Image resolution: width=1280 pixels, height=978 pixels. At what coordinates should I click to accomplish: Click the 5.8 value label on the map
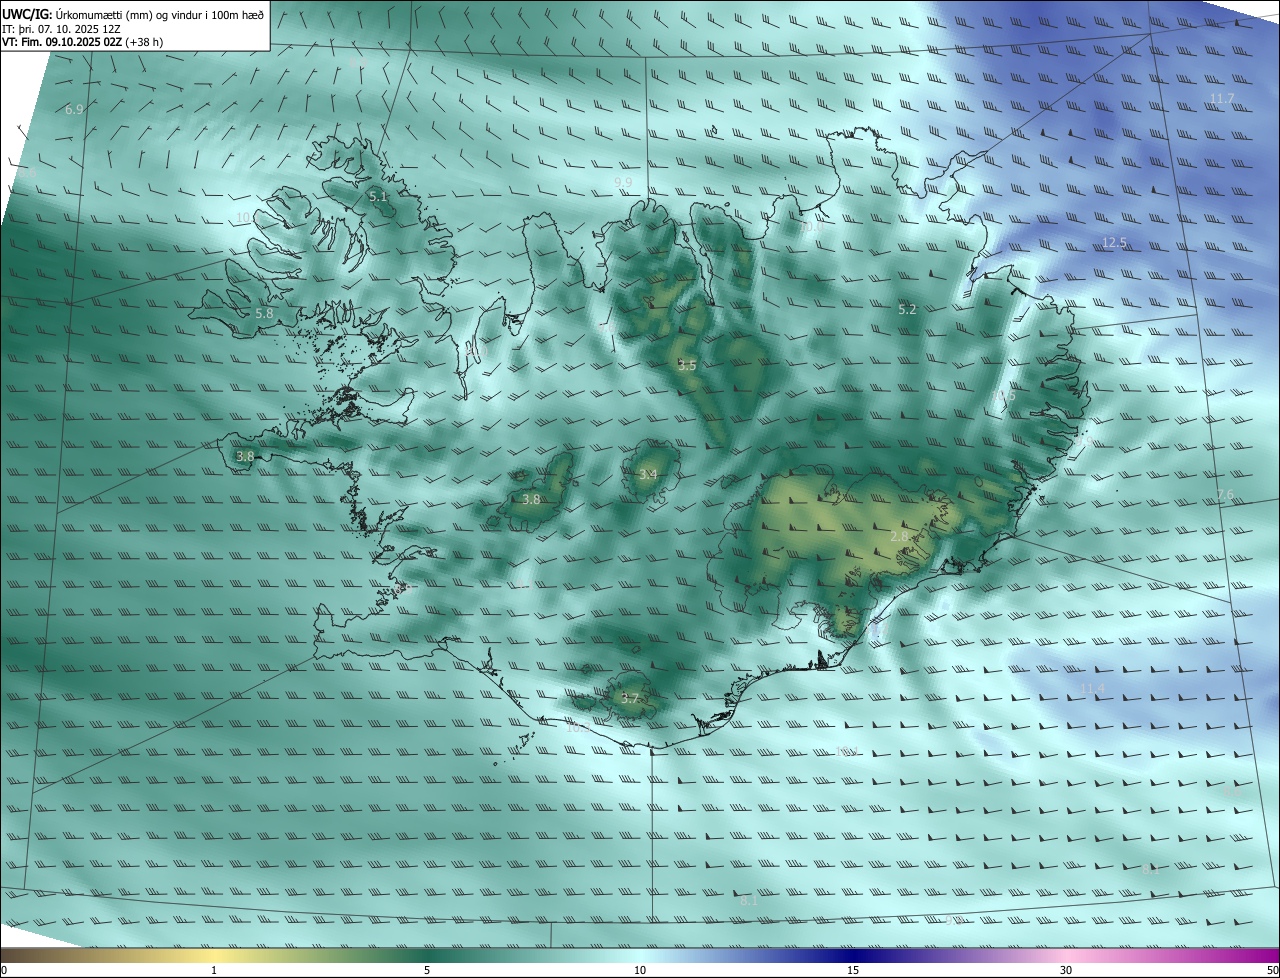[264, 313]
